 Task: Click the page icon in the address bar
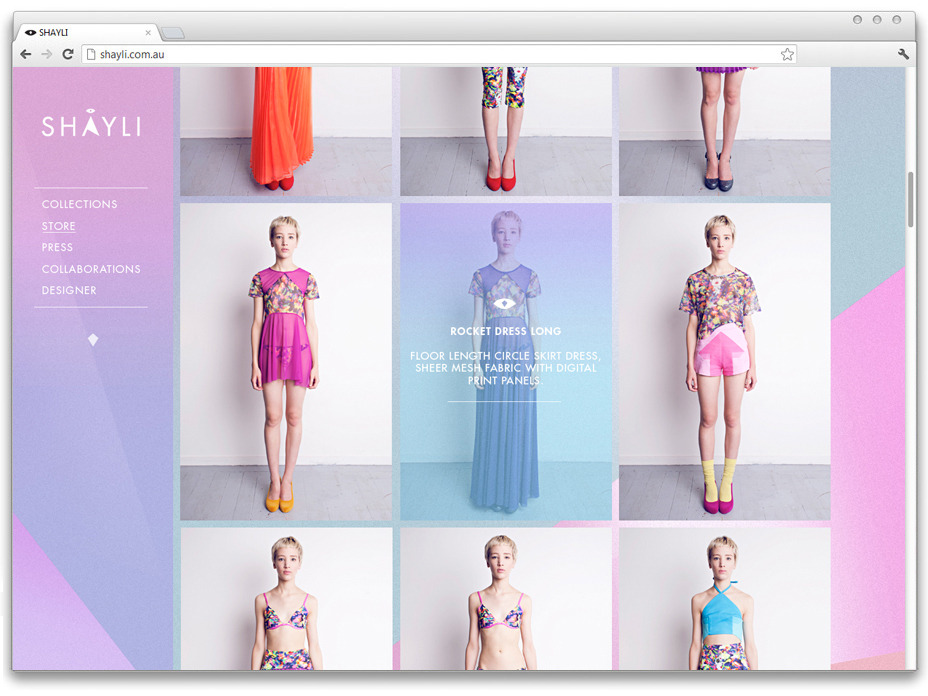tap(91, 54)
